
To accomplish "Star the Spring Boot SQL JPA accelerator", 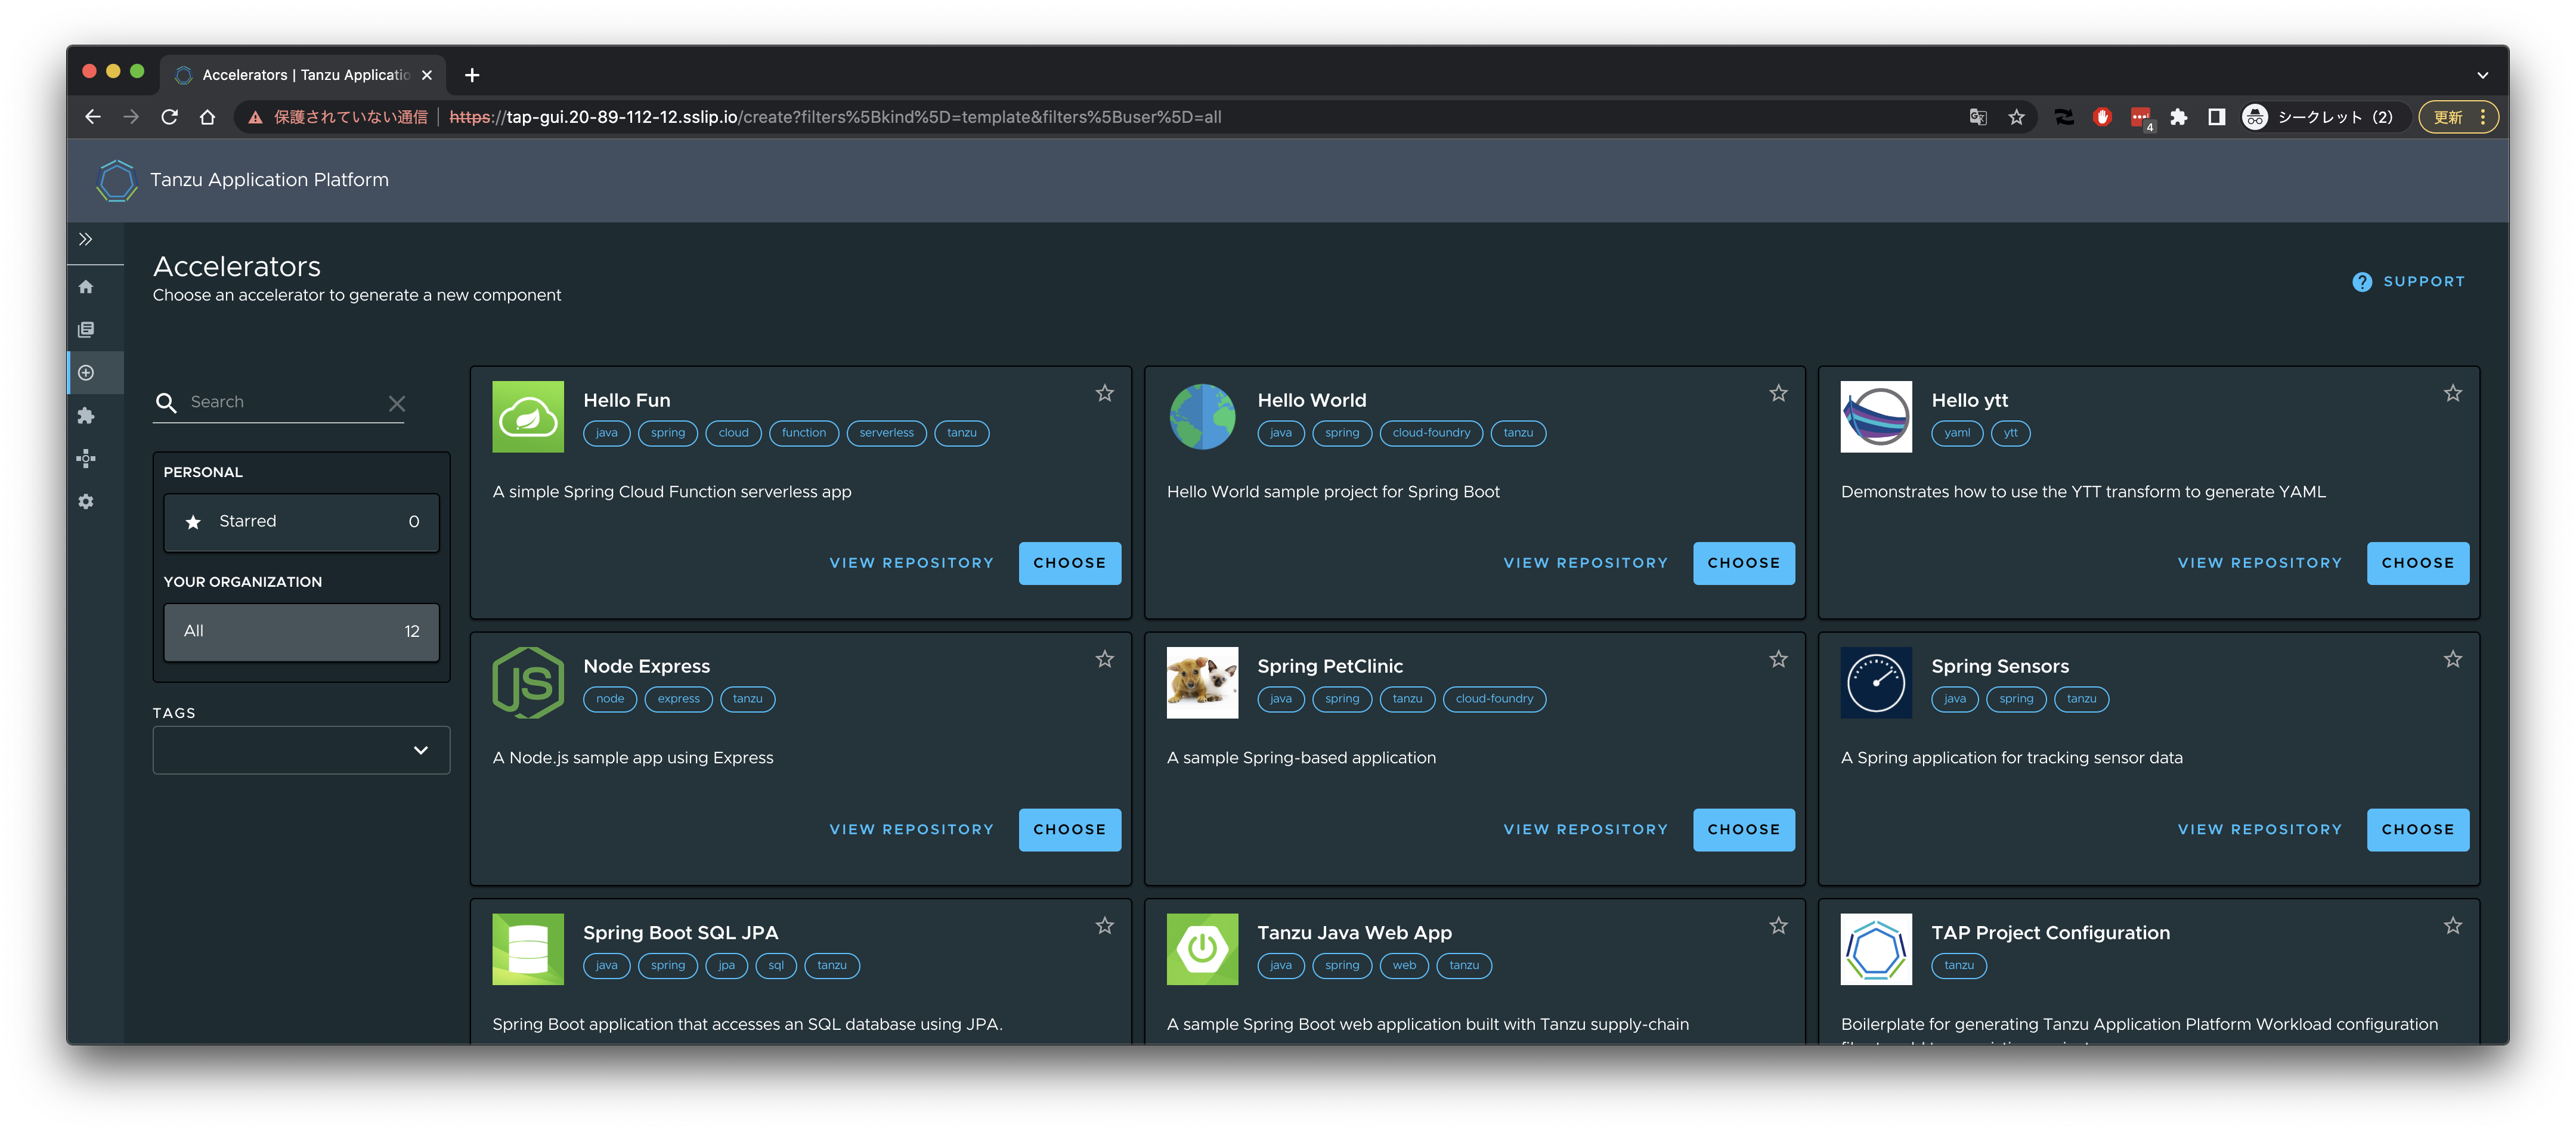I will point(1104,926).
